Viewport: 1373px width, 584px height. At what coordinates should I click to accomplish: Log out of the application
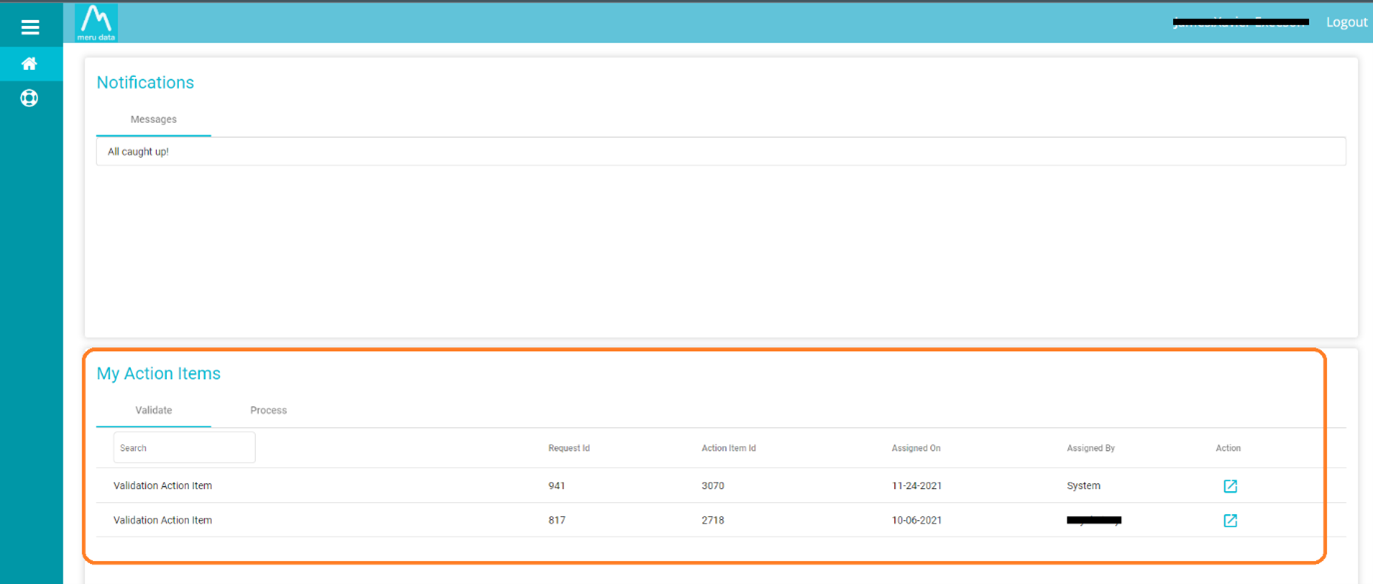click(x=1346, y=22)
